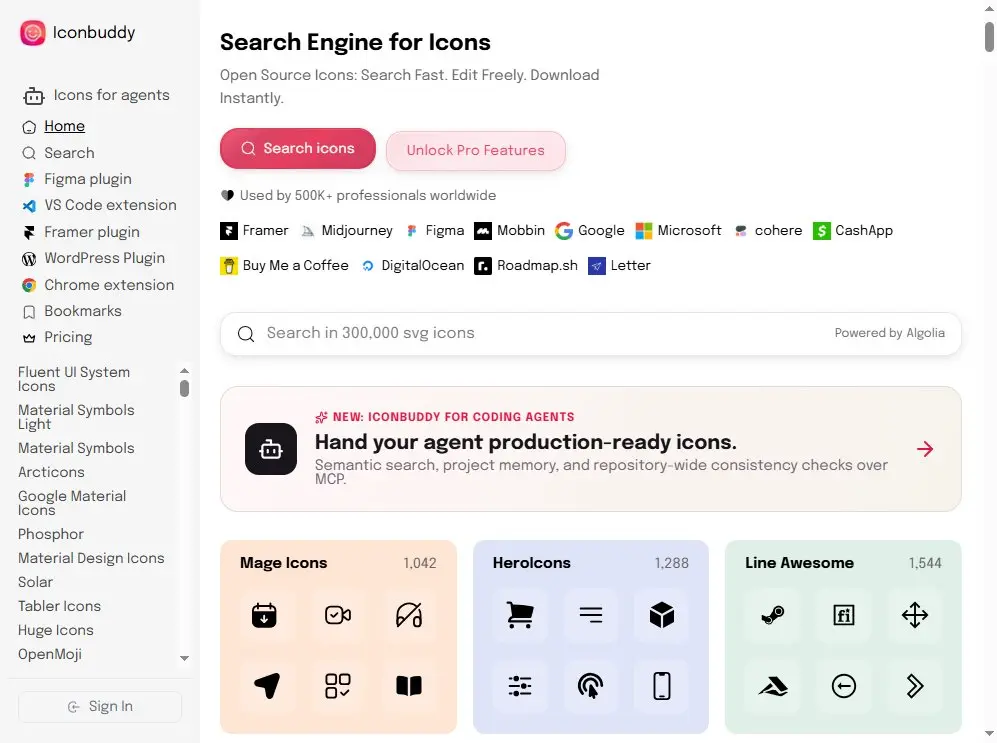Open Google Material Icons set
997x743 pixels.
tap(72, 503)
